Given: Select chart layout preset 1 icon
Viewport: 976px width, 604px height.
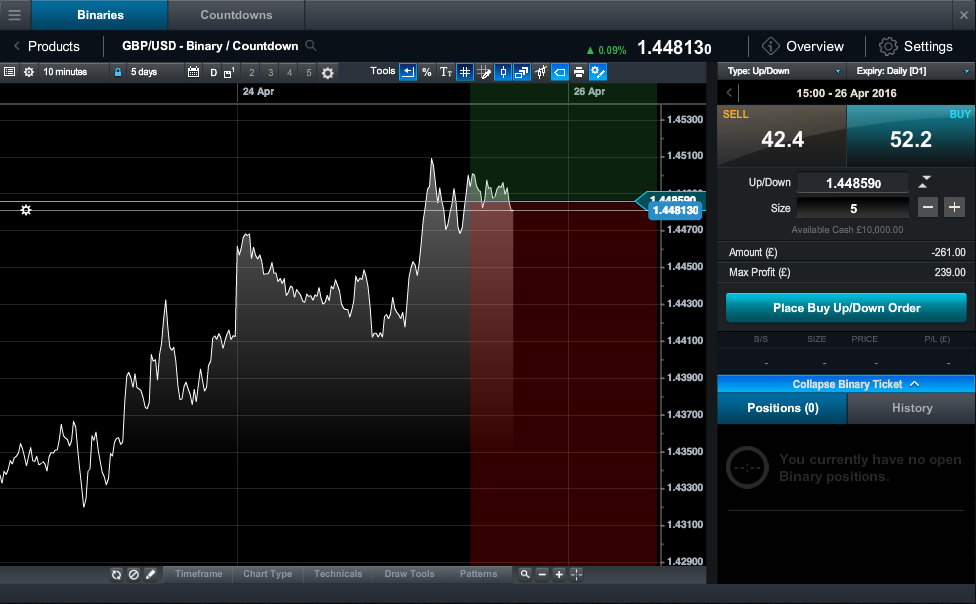Looking at the screenshot, I should pos(228,72).
